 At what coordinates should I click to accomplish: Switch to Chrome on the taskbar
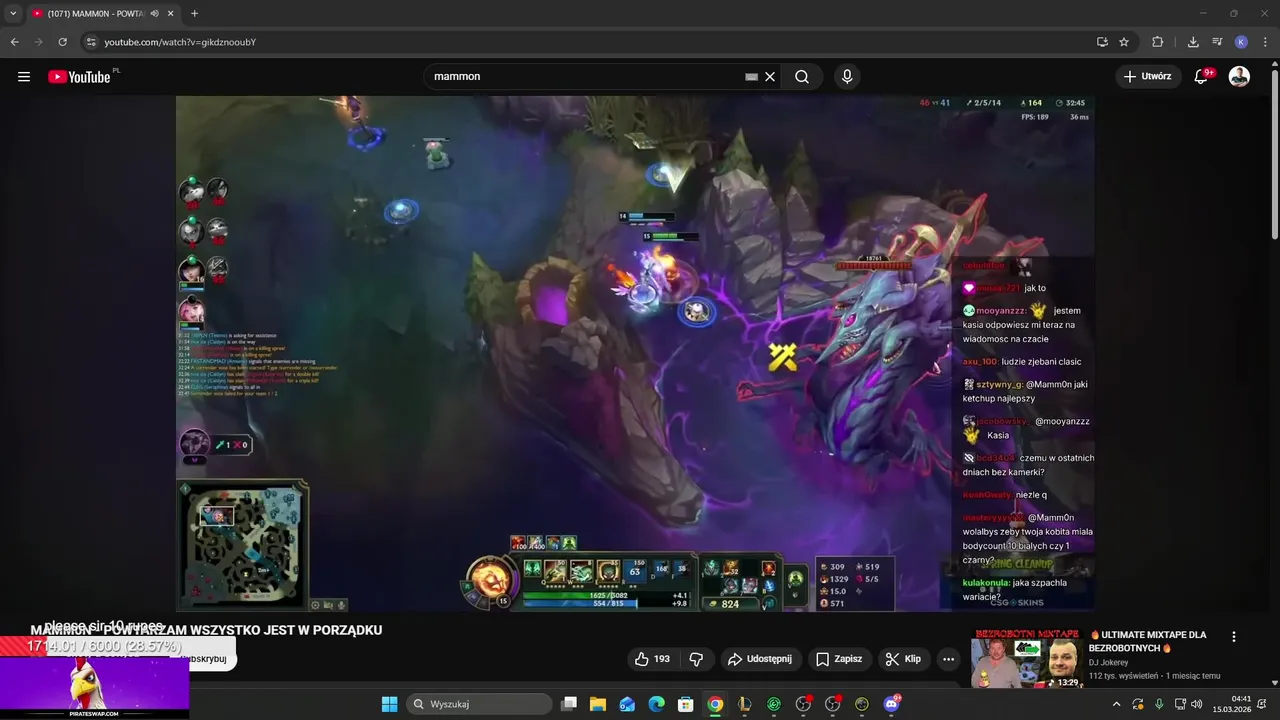pyautogui.click(x=715, y=704)
